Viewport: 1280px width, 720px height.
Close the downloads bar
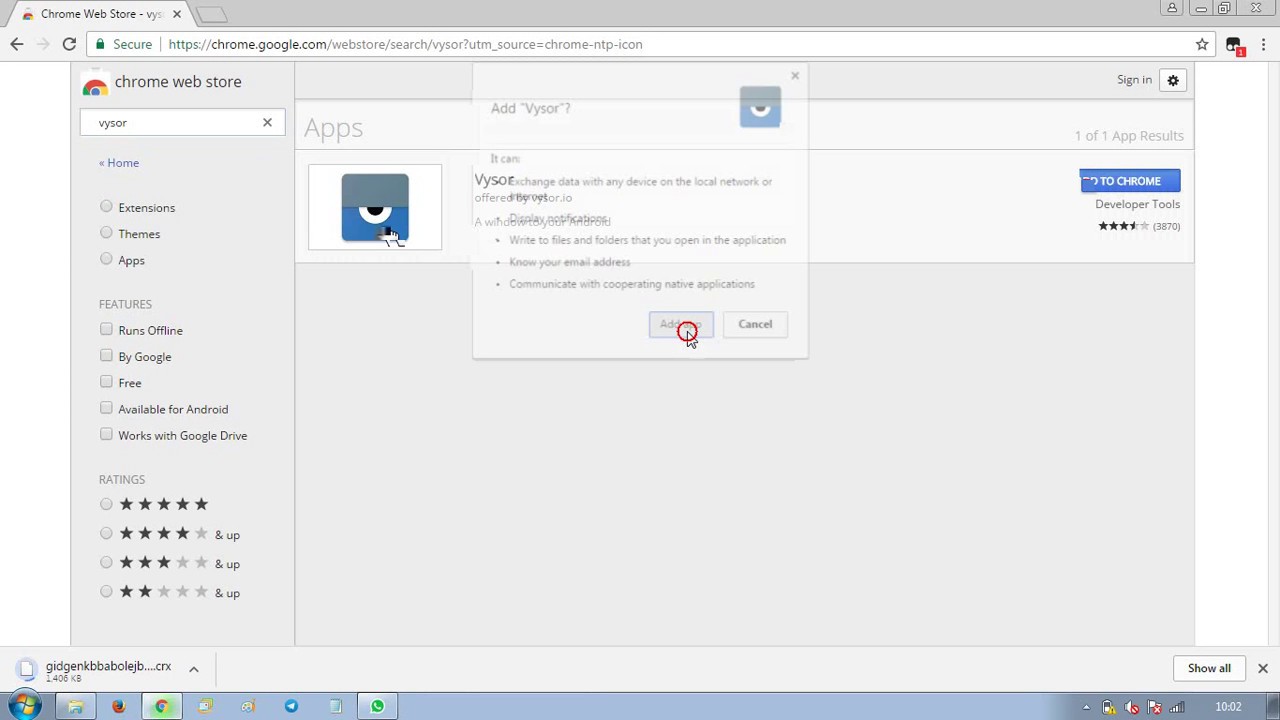tap(1263, 668)
